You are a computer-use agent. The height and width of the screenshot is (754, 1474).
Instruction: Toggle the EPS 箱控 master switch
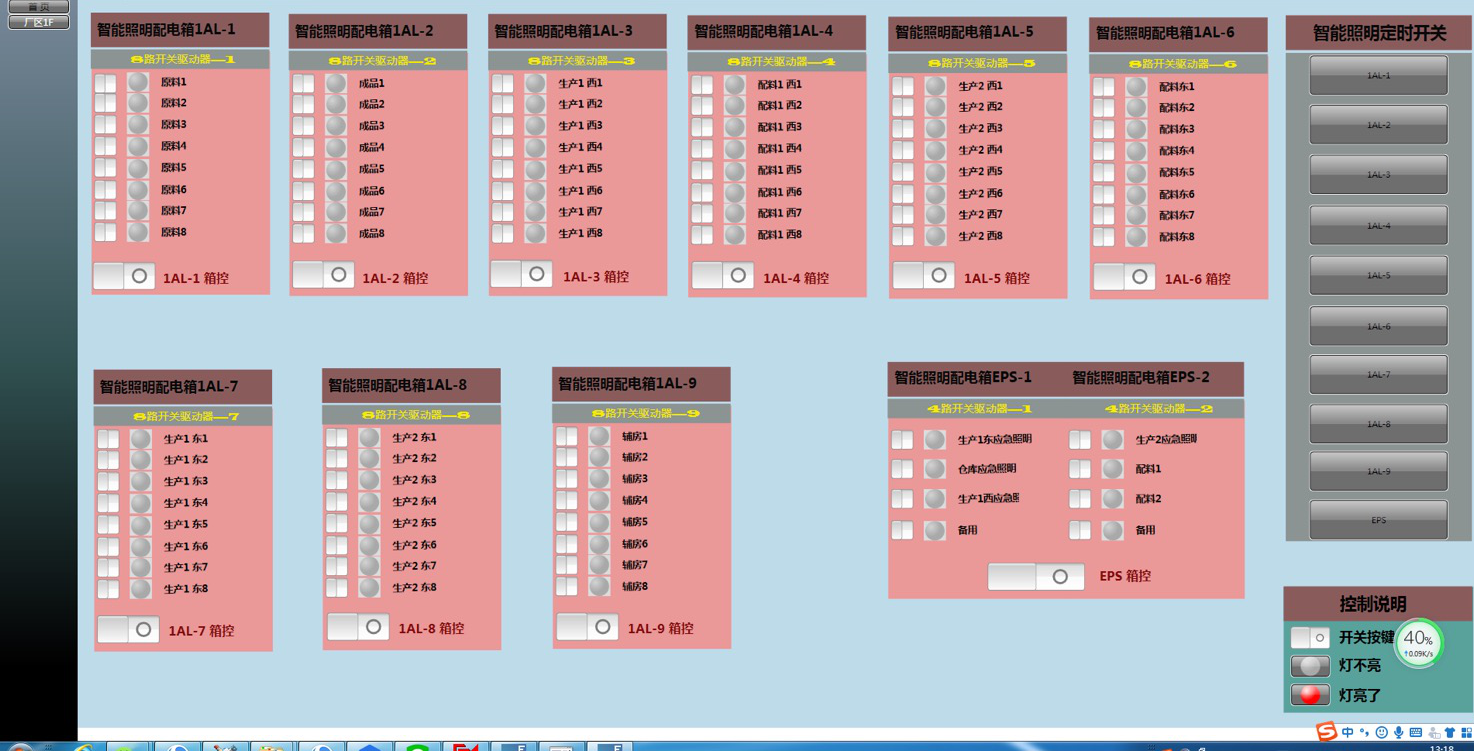pos(1036,576)
